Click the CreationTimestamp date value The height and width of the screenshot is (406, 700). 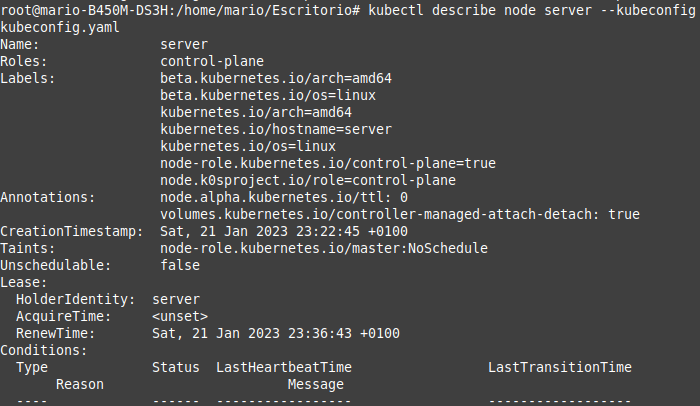pyautogui.click(x=284, y=231)
